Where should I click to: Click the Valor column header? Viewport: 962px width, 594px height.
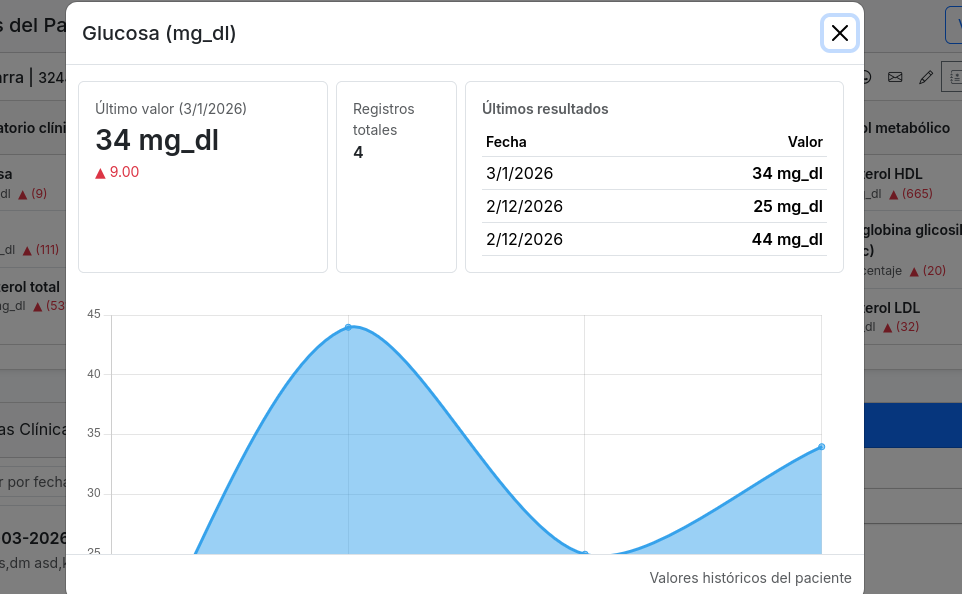(x=805, y=142)
